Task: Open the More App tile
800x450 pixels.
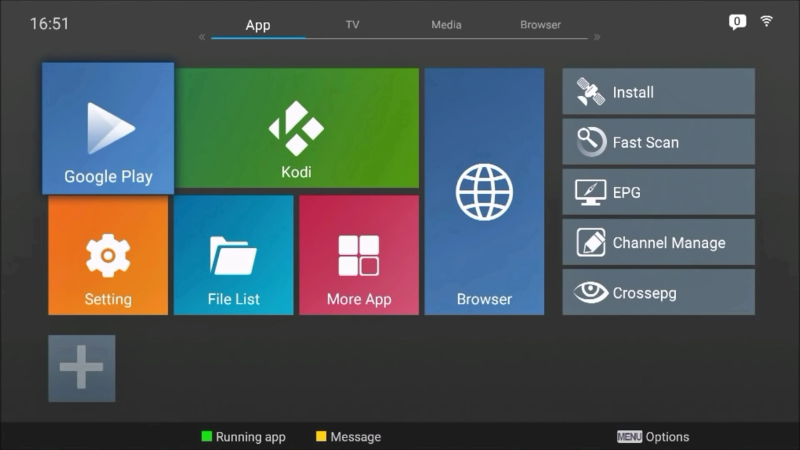Action: click(x=359, y=255)
